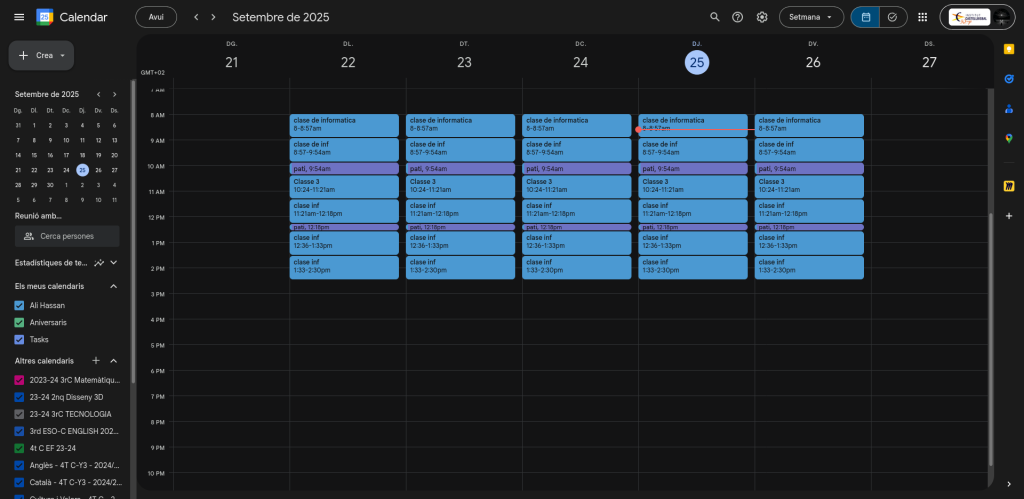Image resolution: width=1024 pixels, height=499 pixels.
Task: Uncheck the Ali Hassan calendar
Action: pos(19,305)
